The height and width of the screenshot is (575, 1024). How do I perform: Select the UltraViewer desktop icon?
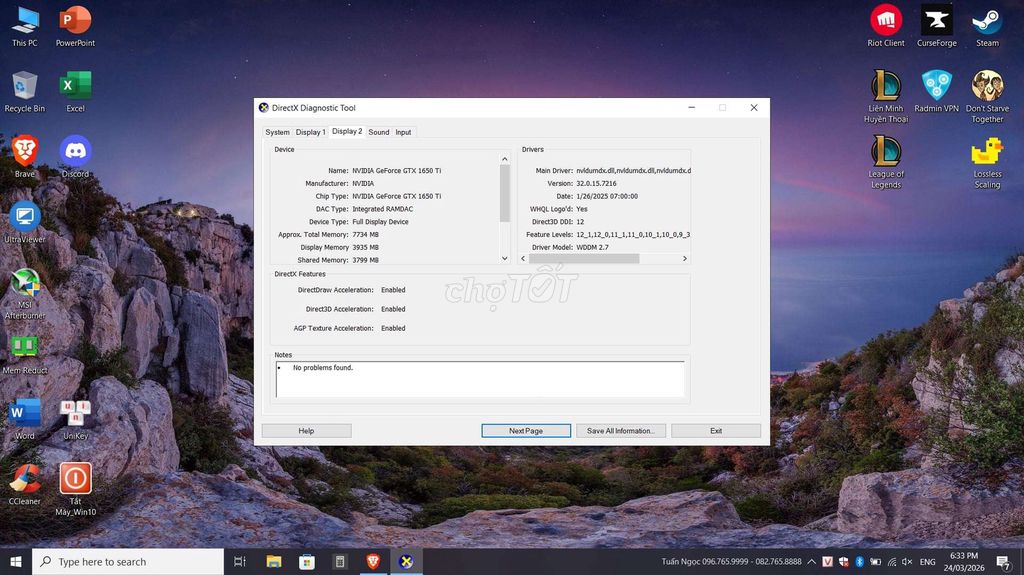pyautogui.click(x=25, y=222)
